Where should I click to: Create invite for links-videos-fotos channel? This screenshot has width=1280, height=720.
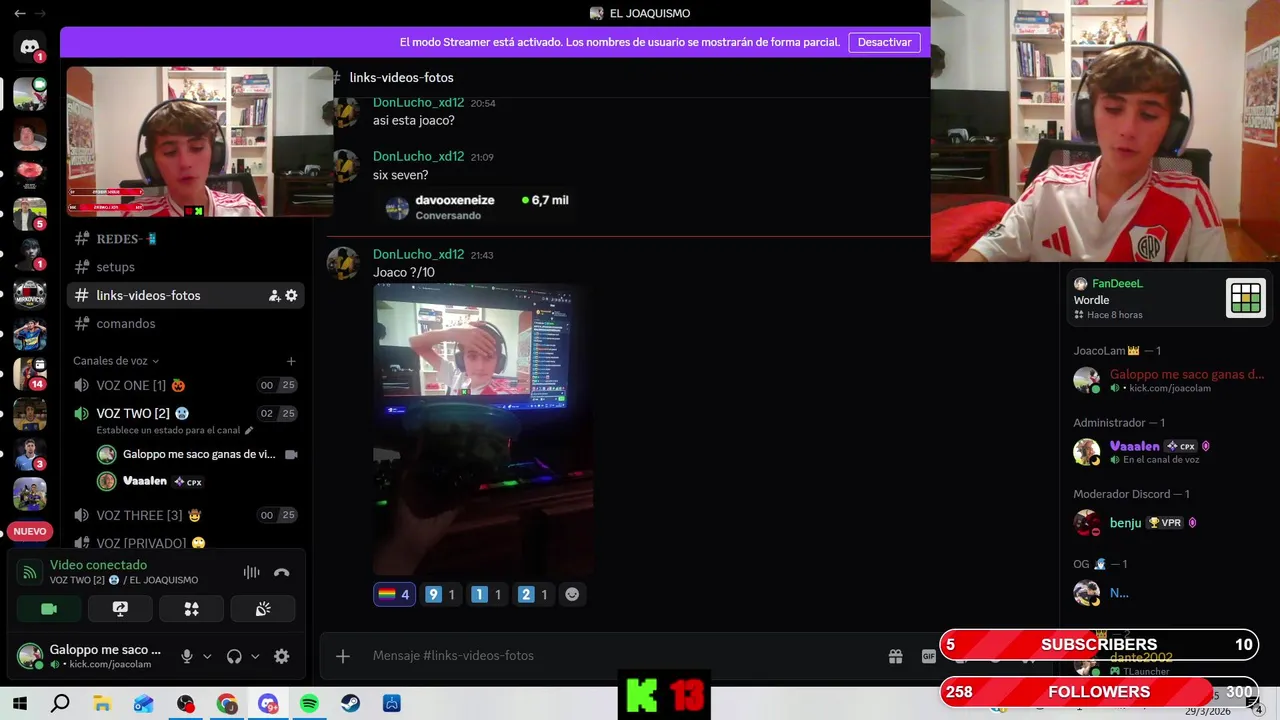[x=274, y=296]
